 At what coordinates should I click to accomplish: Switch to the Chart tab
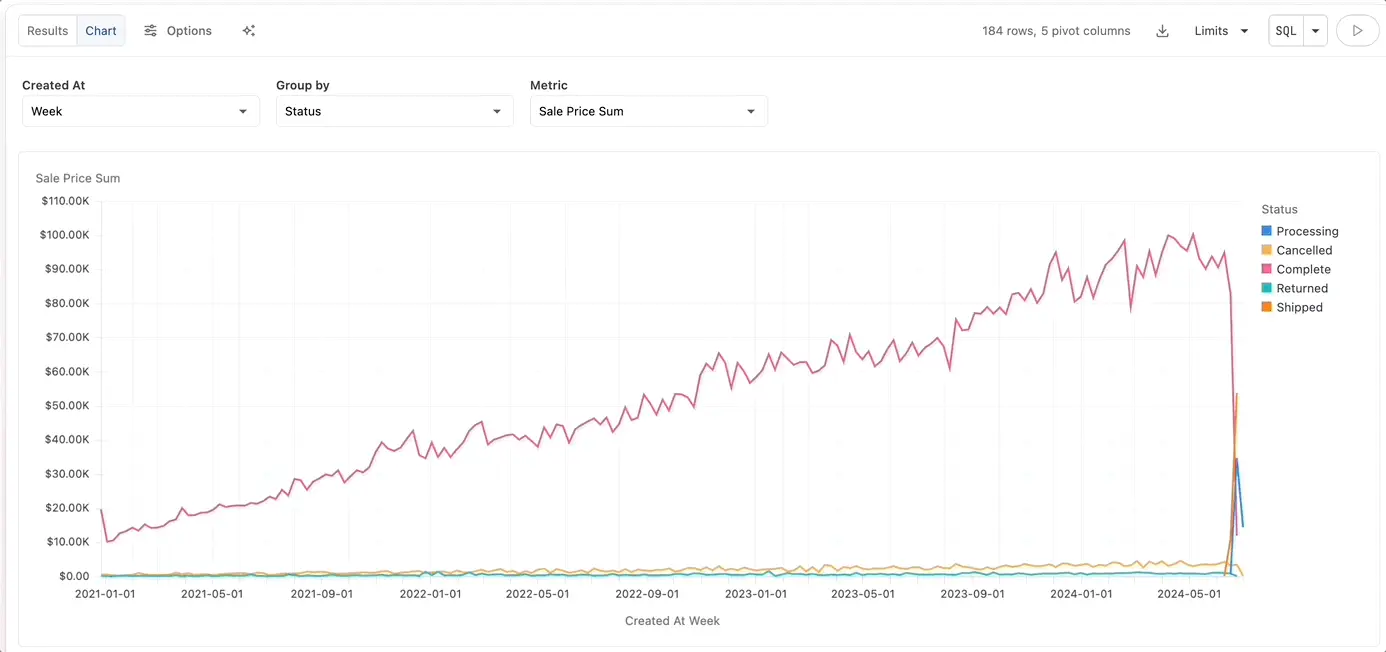101,31
